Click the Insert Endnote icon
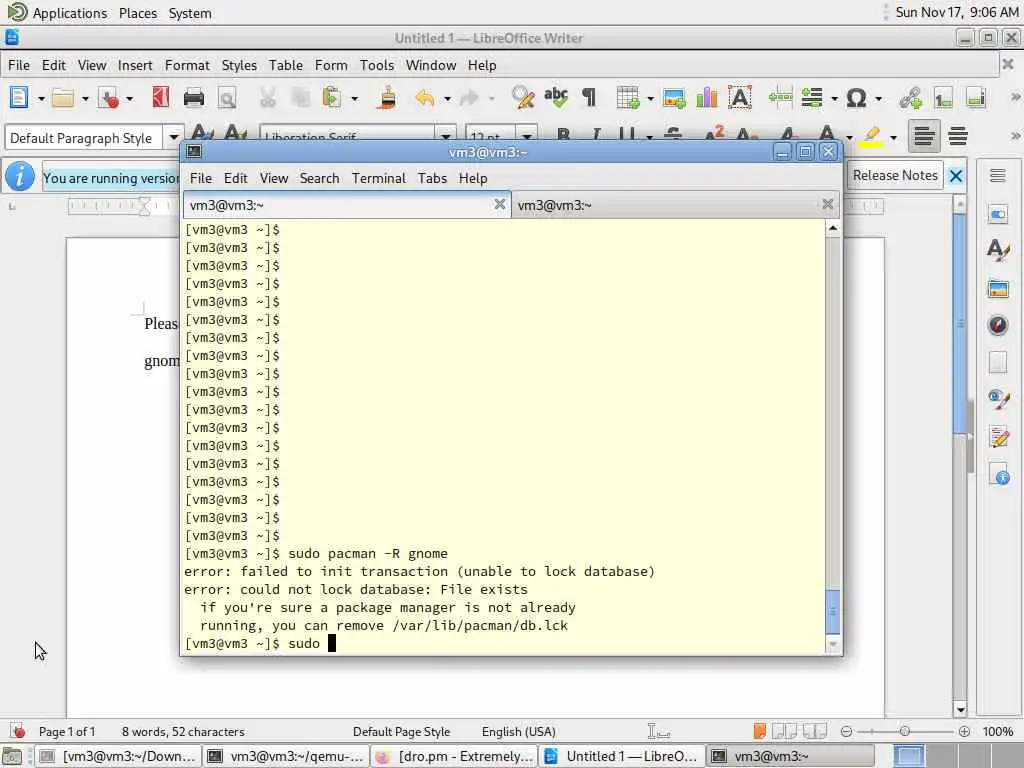 tap(976, 98)
